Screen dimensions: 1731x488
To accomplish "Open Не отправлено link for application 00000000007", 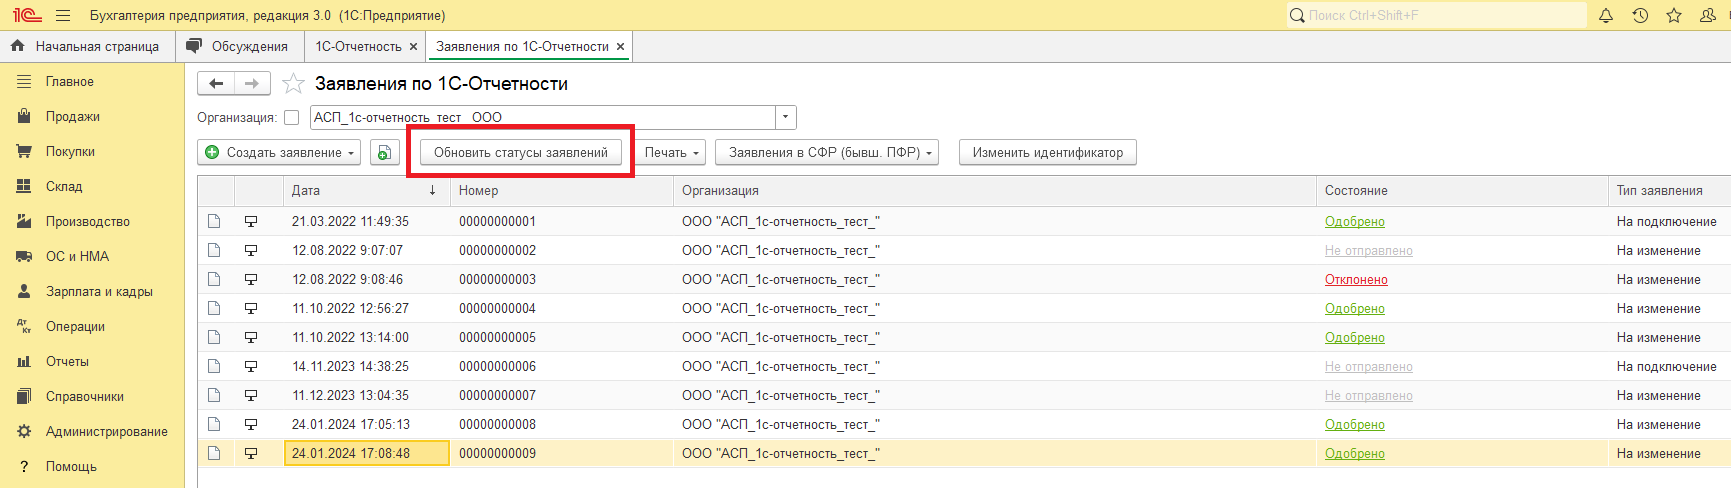I will 1369,396.
